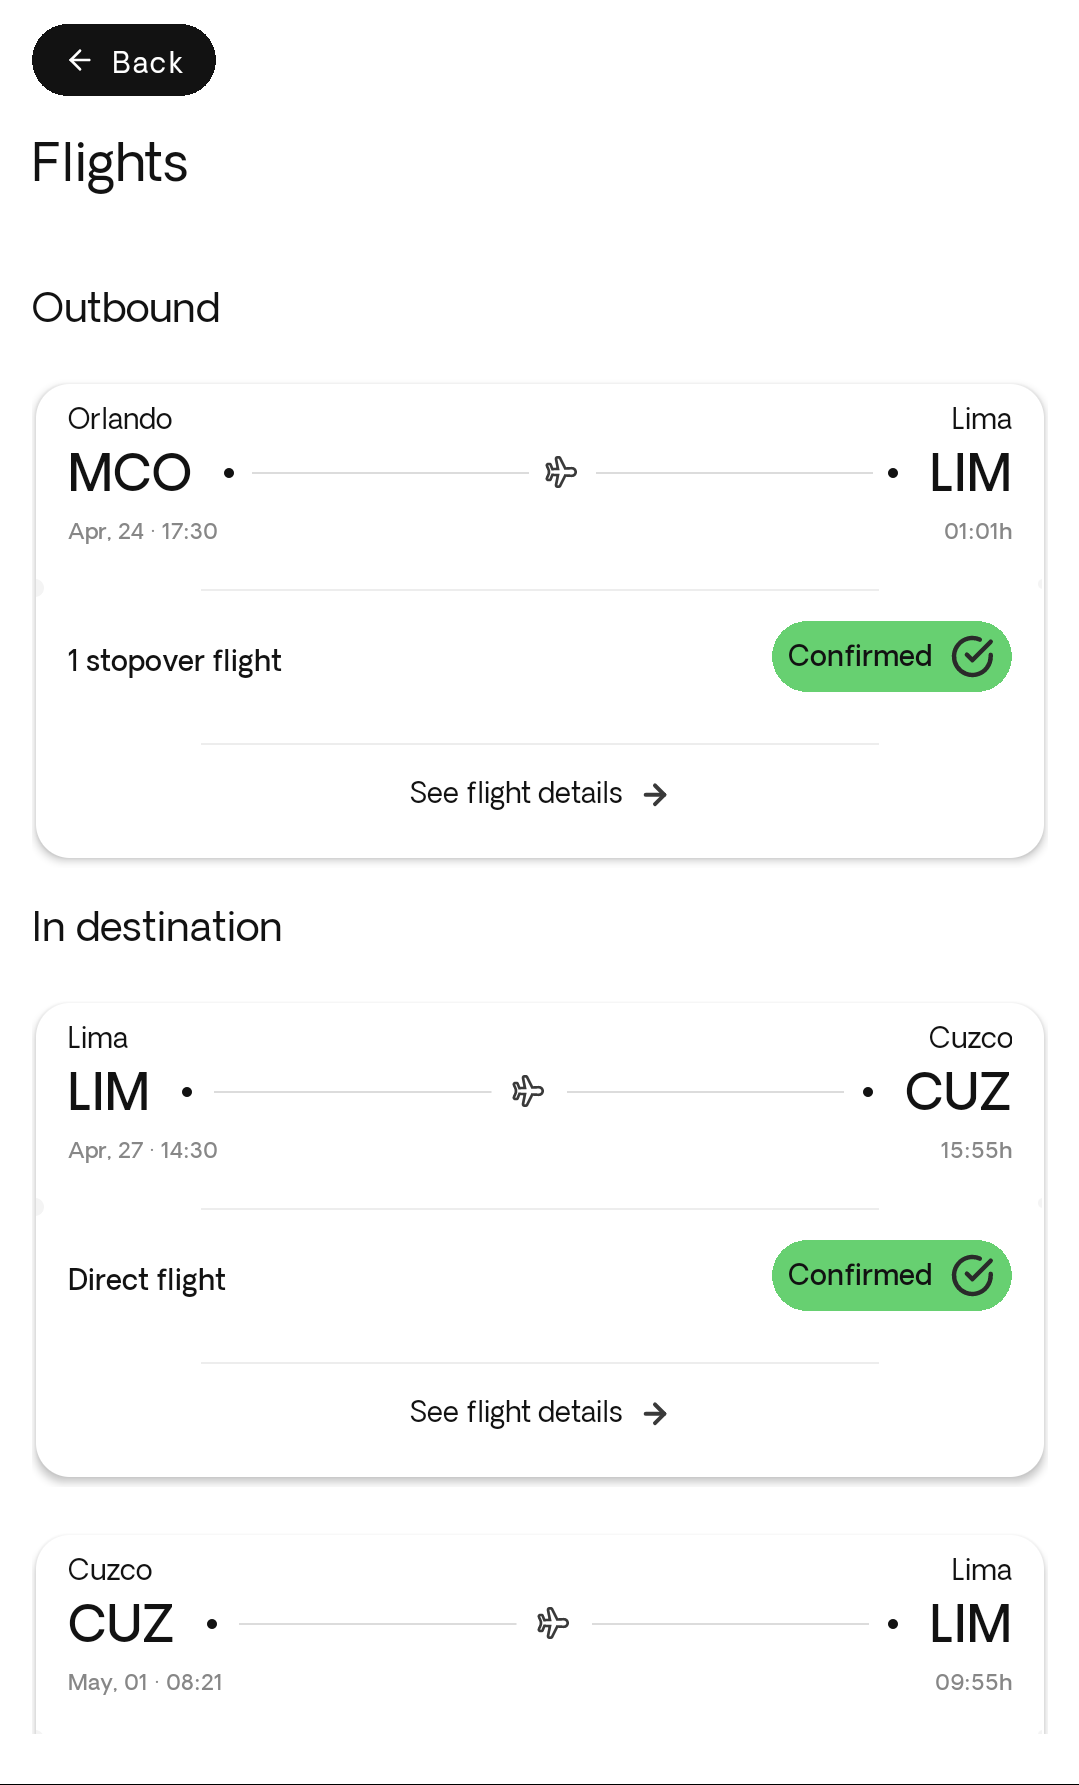
Task: Click airplane icon on Cuzco–Lima flight
Action: [x=553, y=1623]
